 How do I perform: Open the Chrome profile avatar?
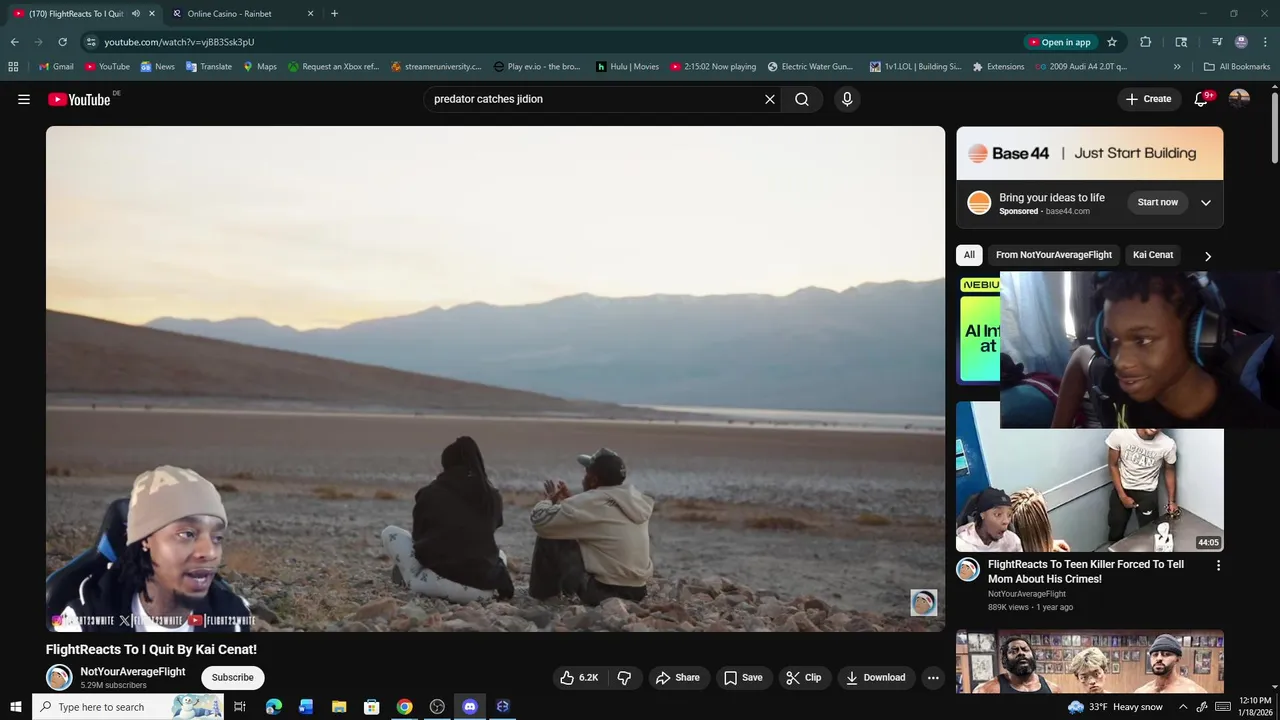(x=1241, y=42)
